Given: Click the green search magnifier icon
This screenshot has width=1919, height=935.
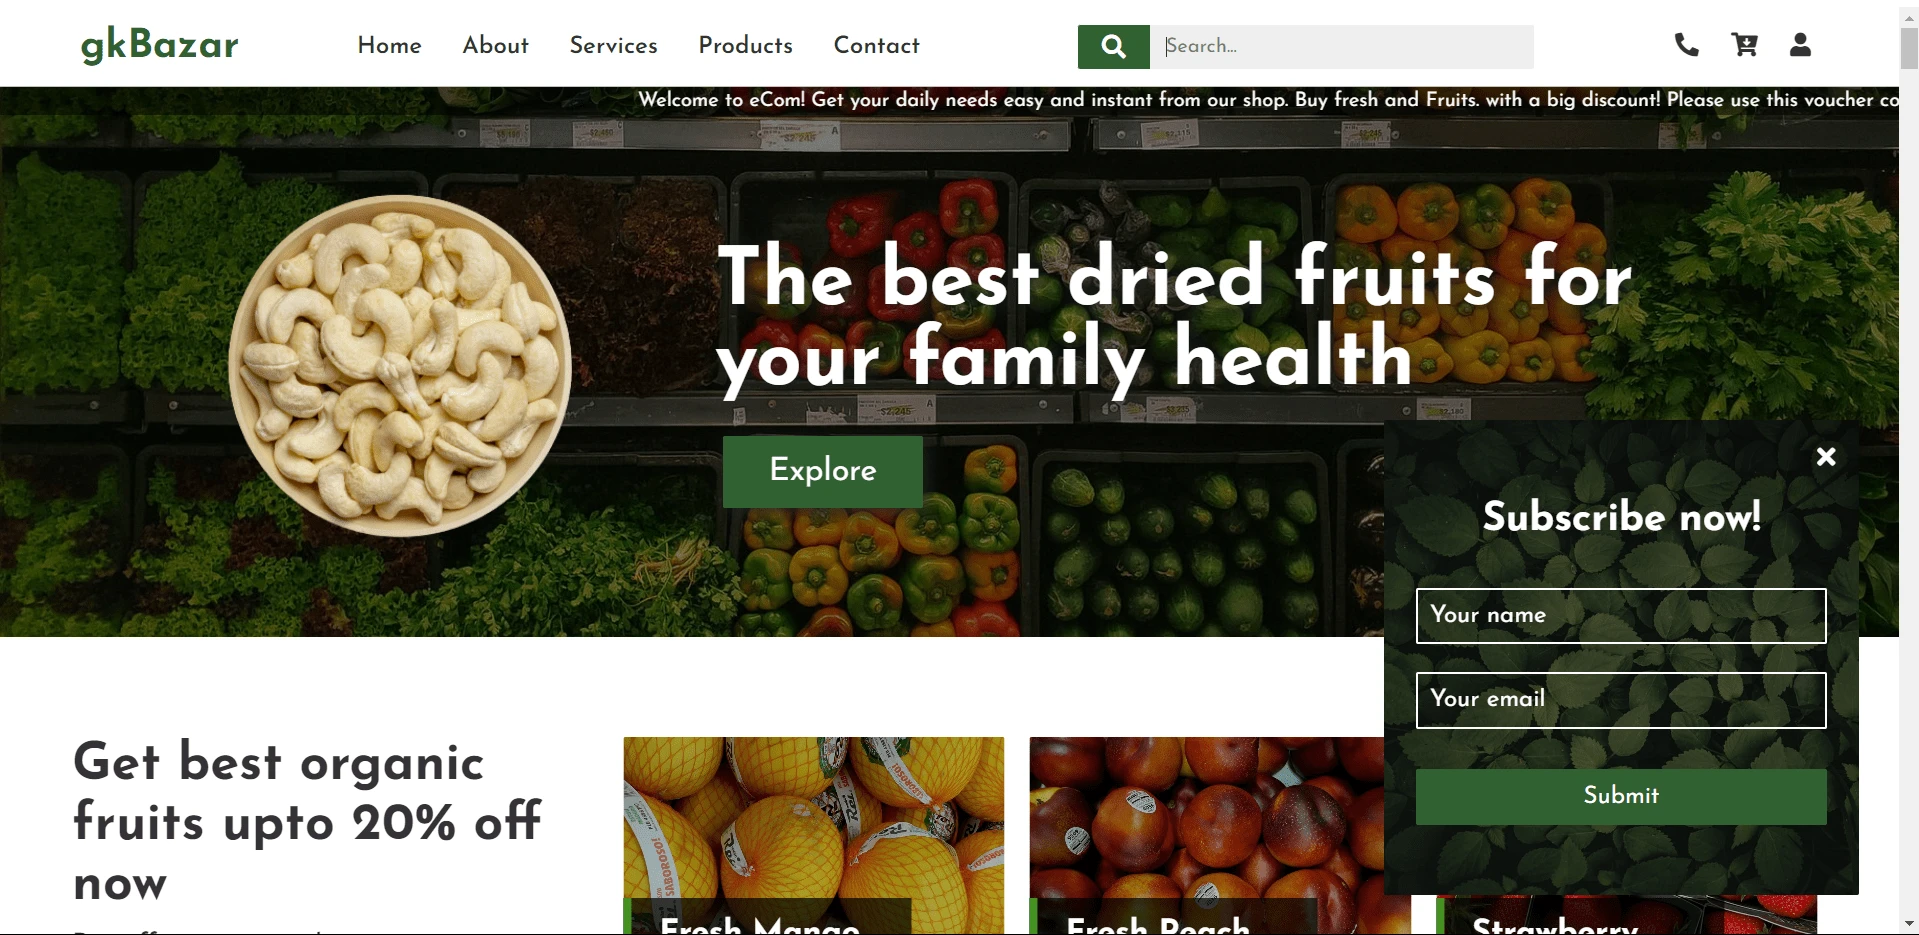Looking at the screenshot, I should coord(1113,47).
